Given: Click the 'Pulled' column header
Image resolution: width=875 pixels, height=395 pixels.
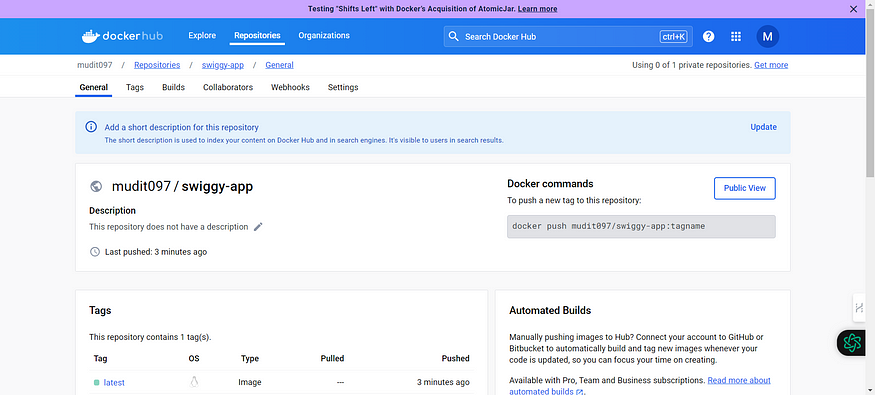Looking at the screenshot, I should tap(333, 358).
